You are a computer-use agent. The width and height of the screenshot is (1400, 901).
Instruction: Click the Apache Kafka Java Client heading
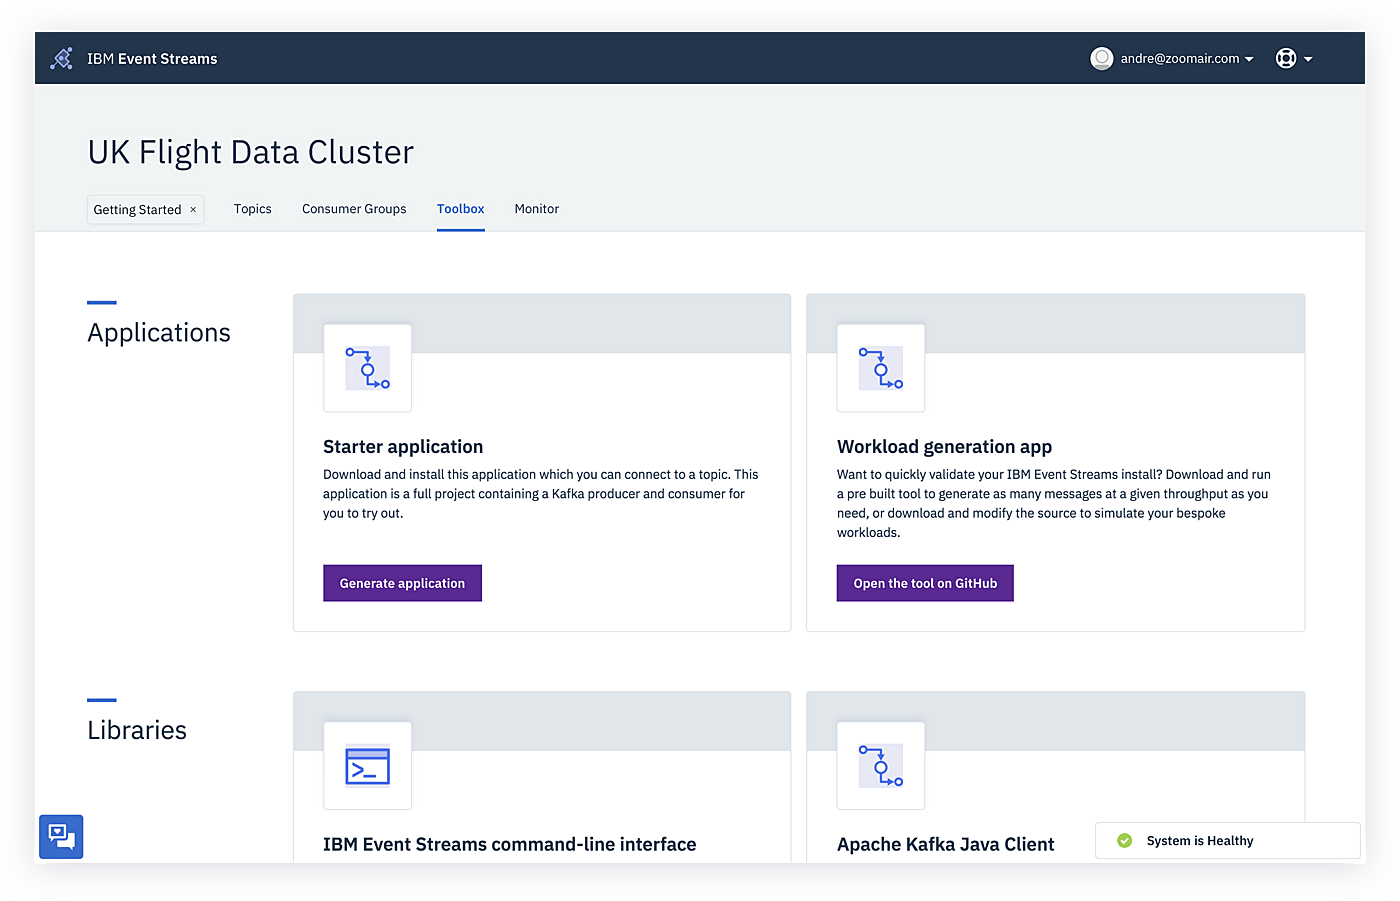(945, 845)
